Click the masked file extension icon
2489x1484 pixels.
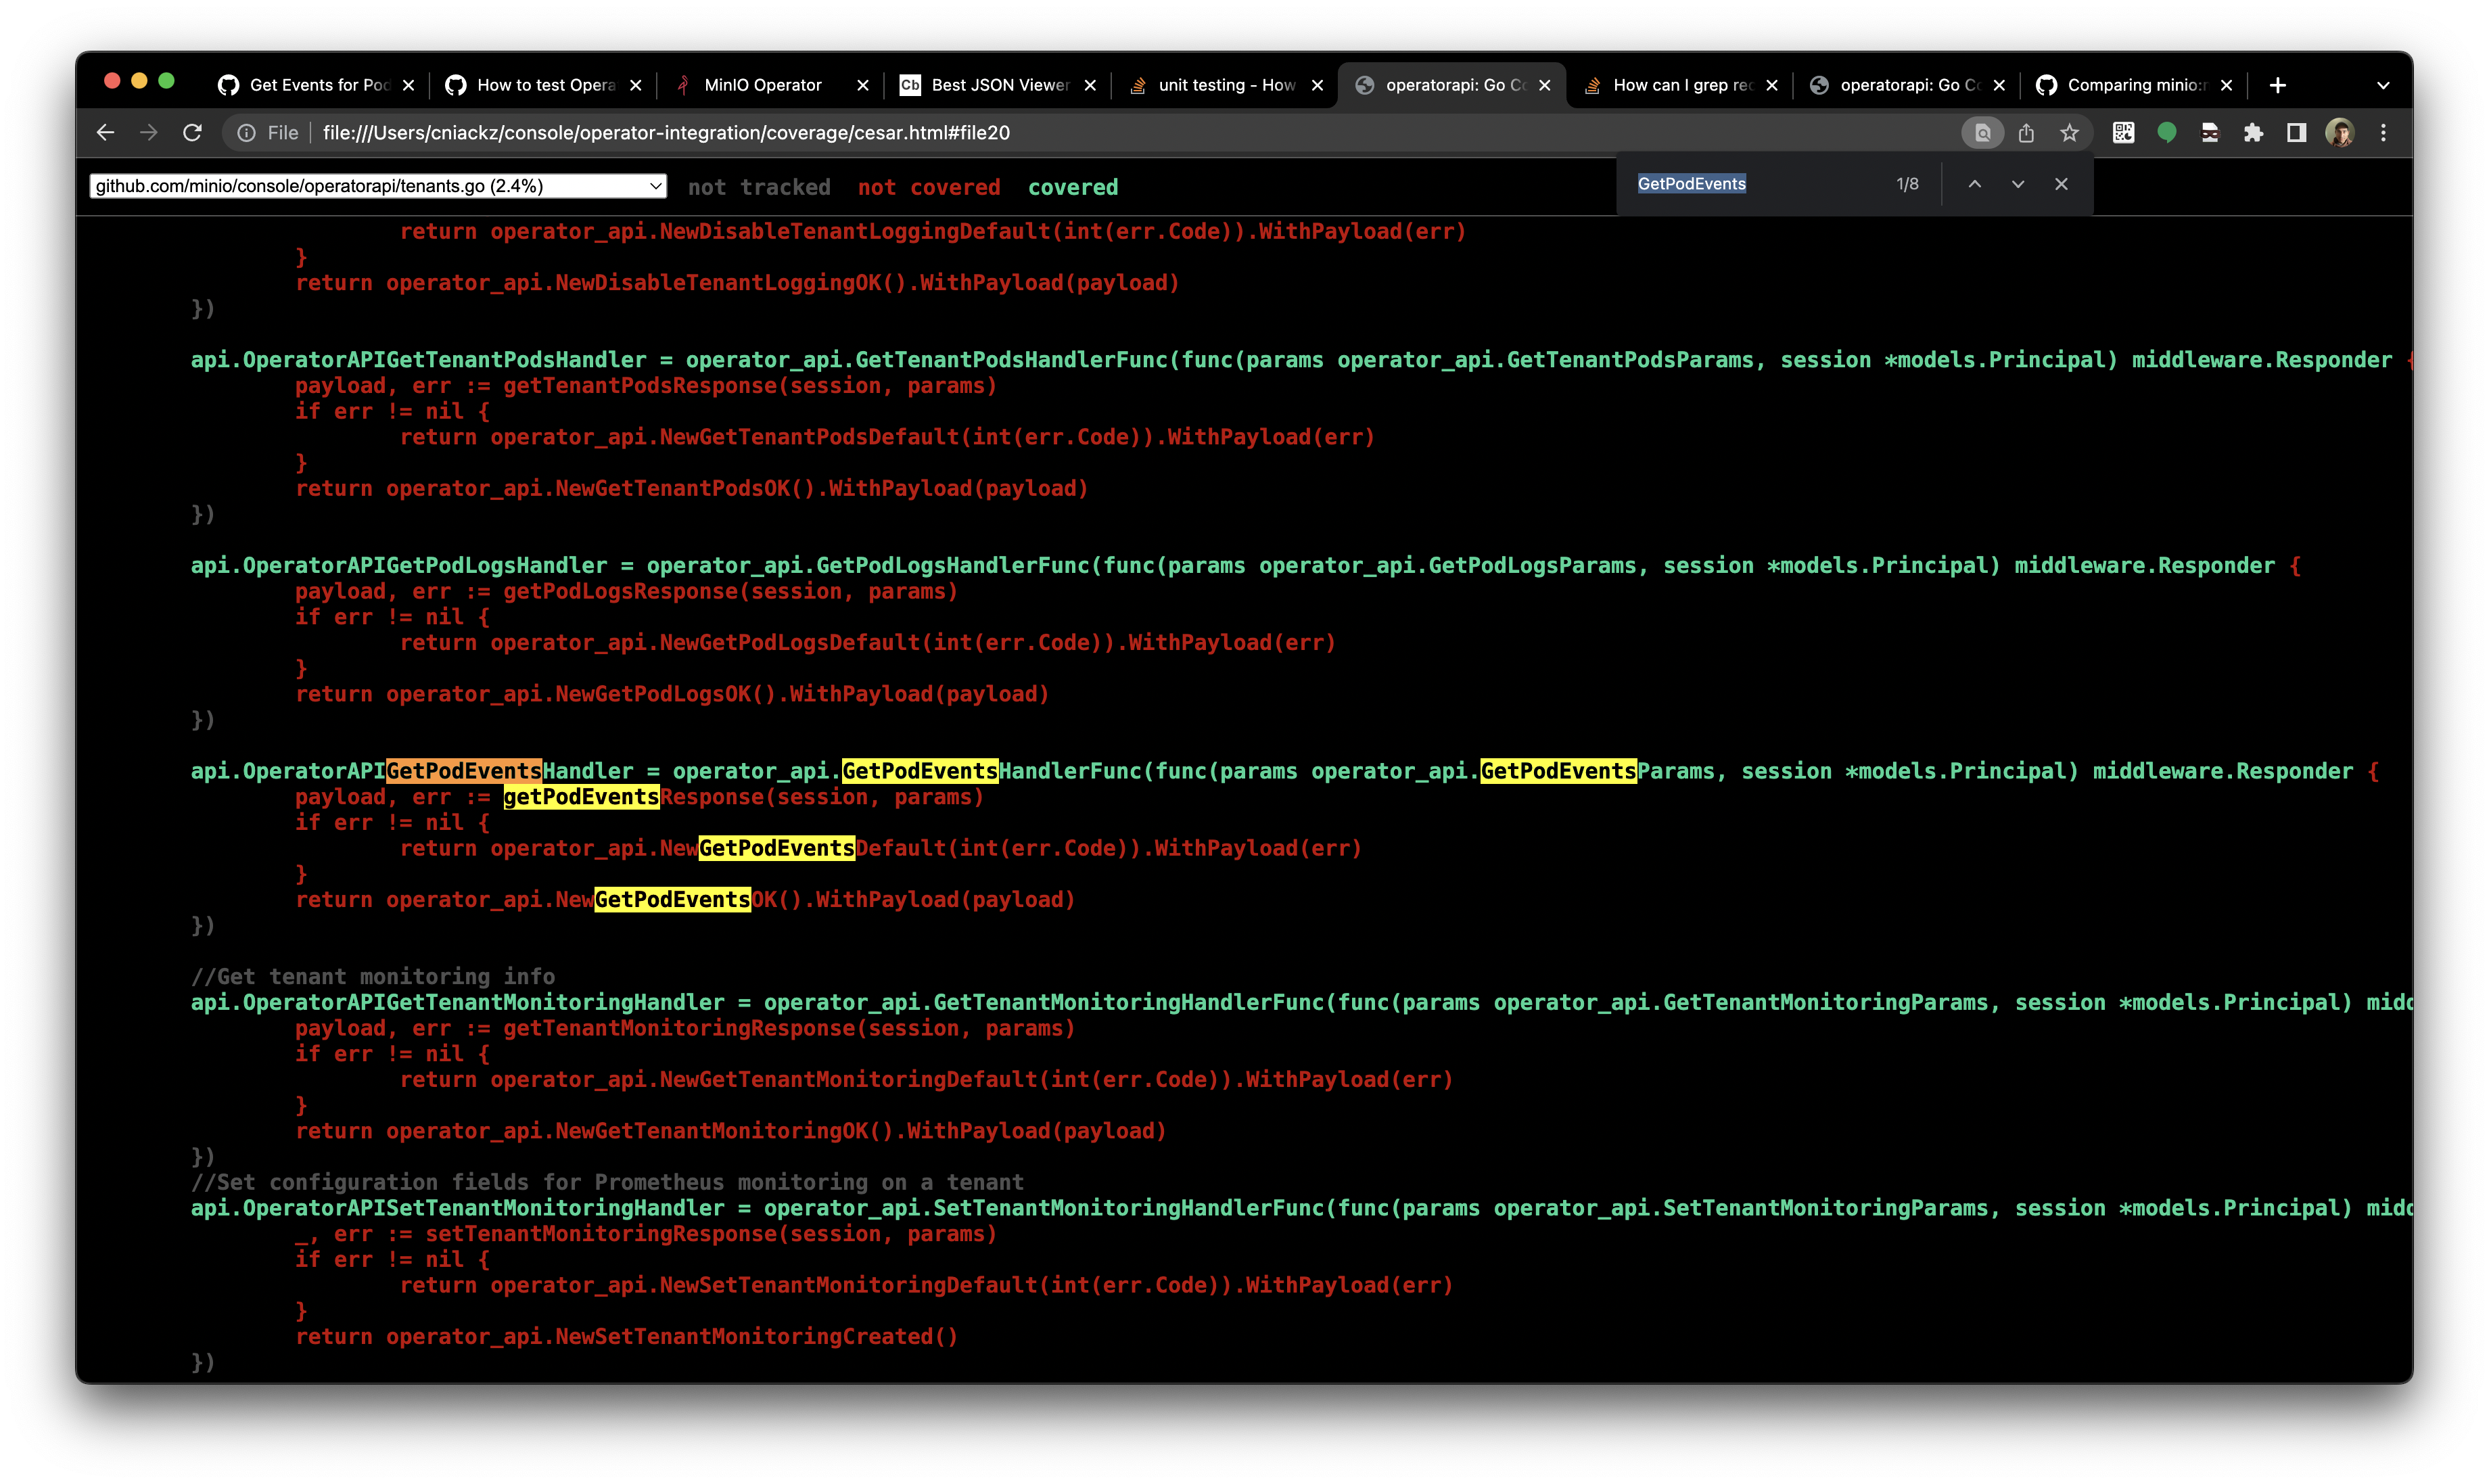[2210, 133]
